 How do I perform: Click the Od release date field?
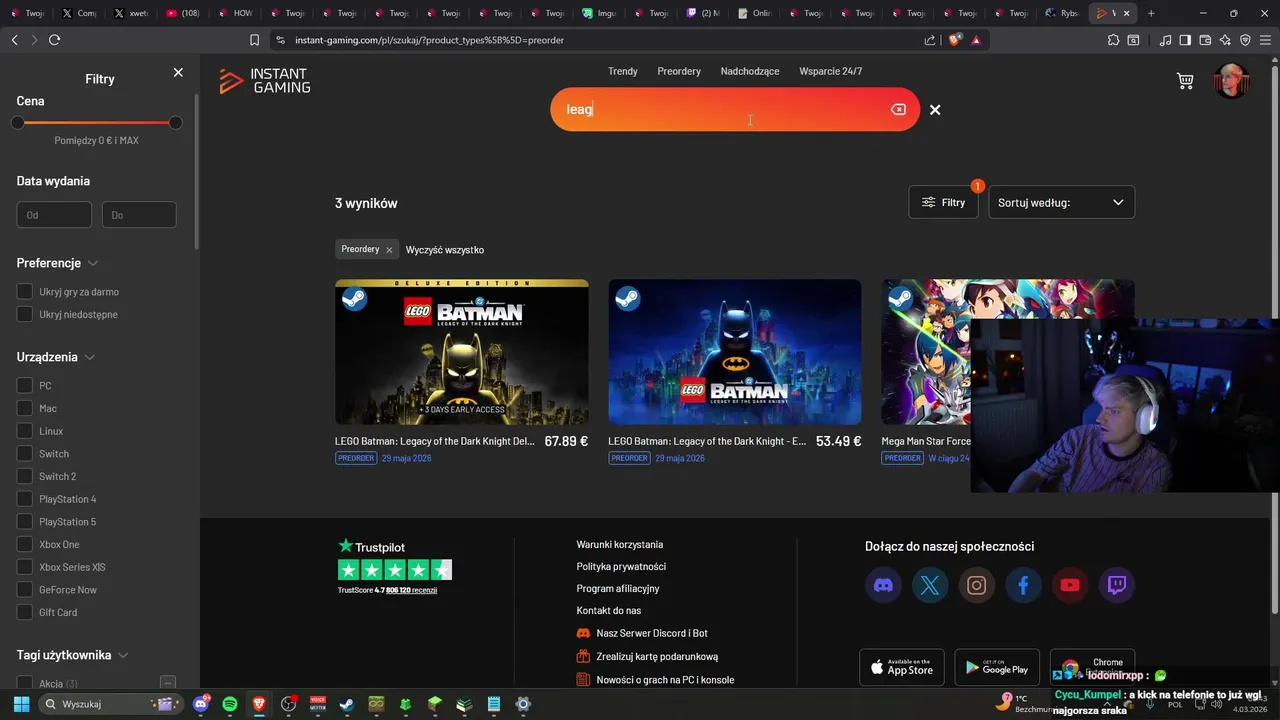(x=54, y=215)
